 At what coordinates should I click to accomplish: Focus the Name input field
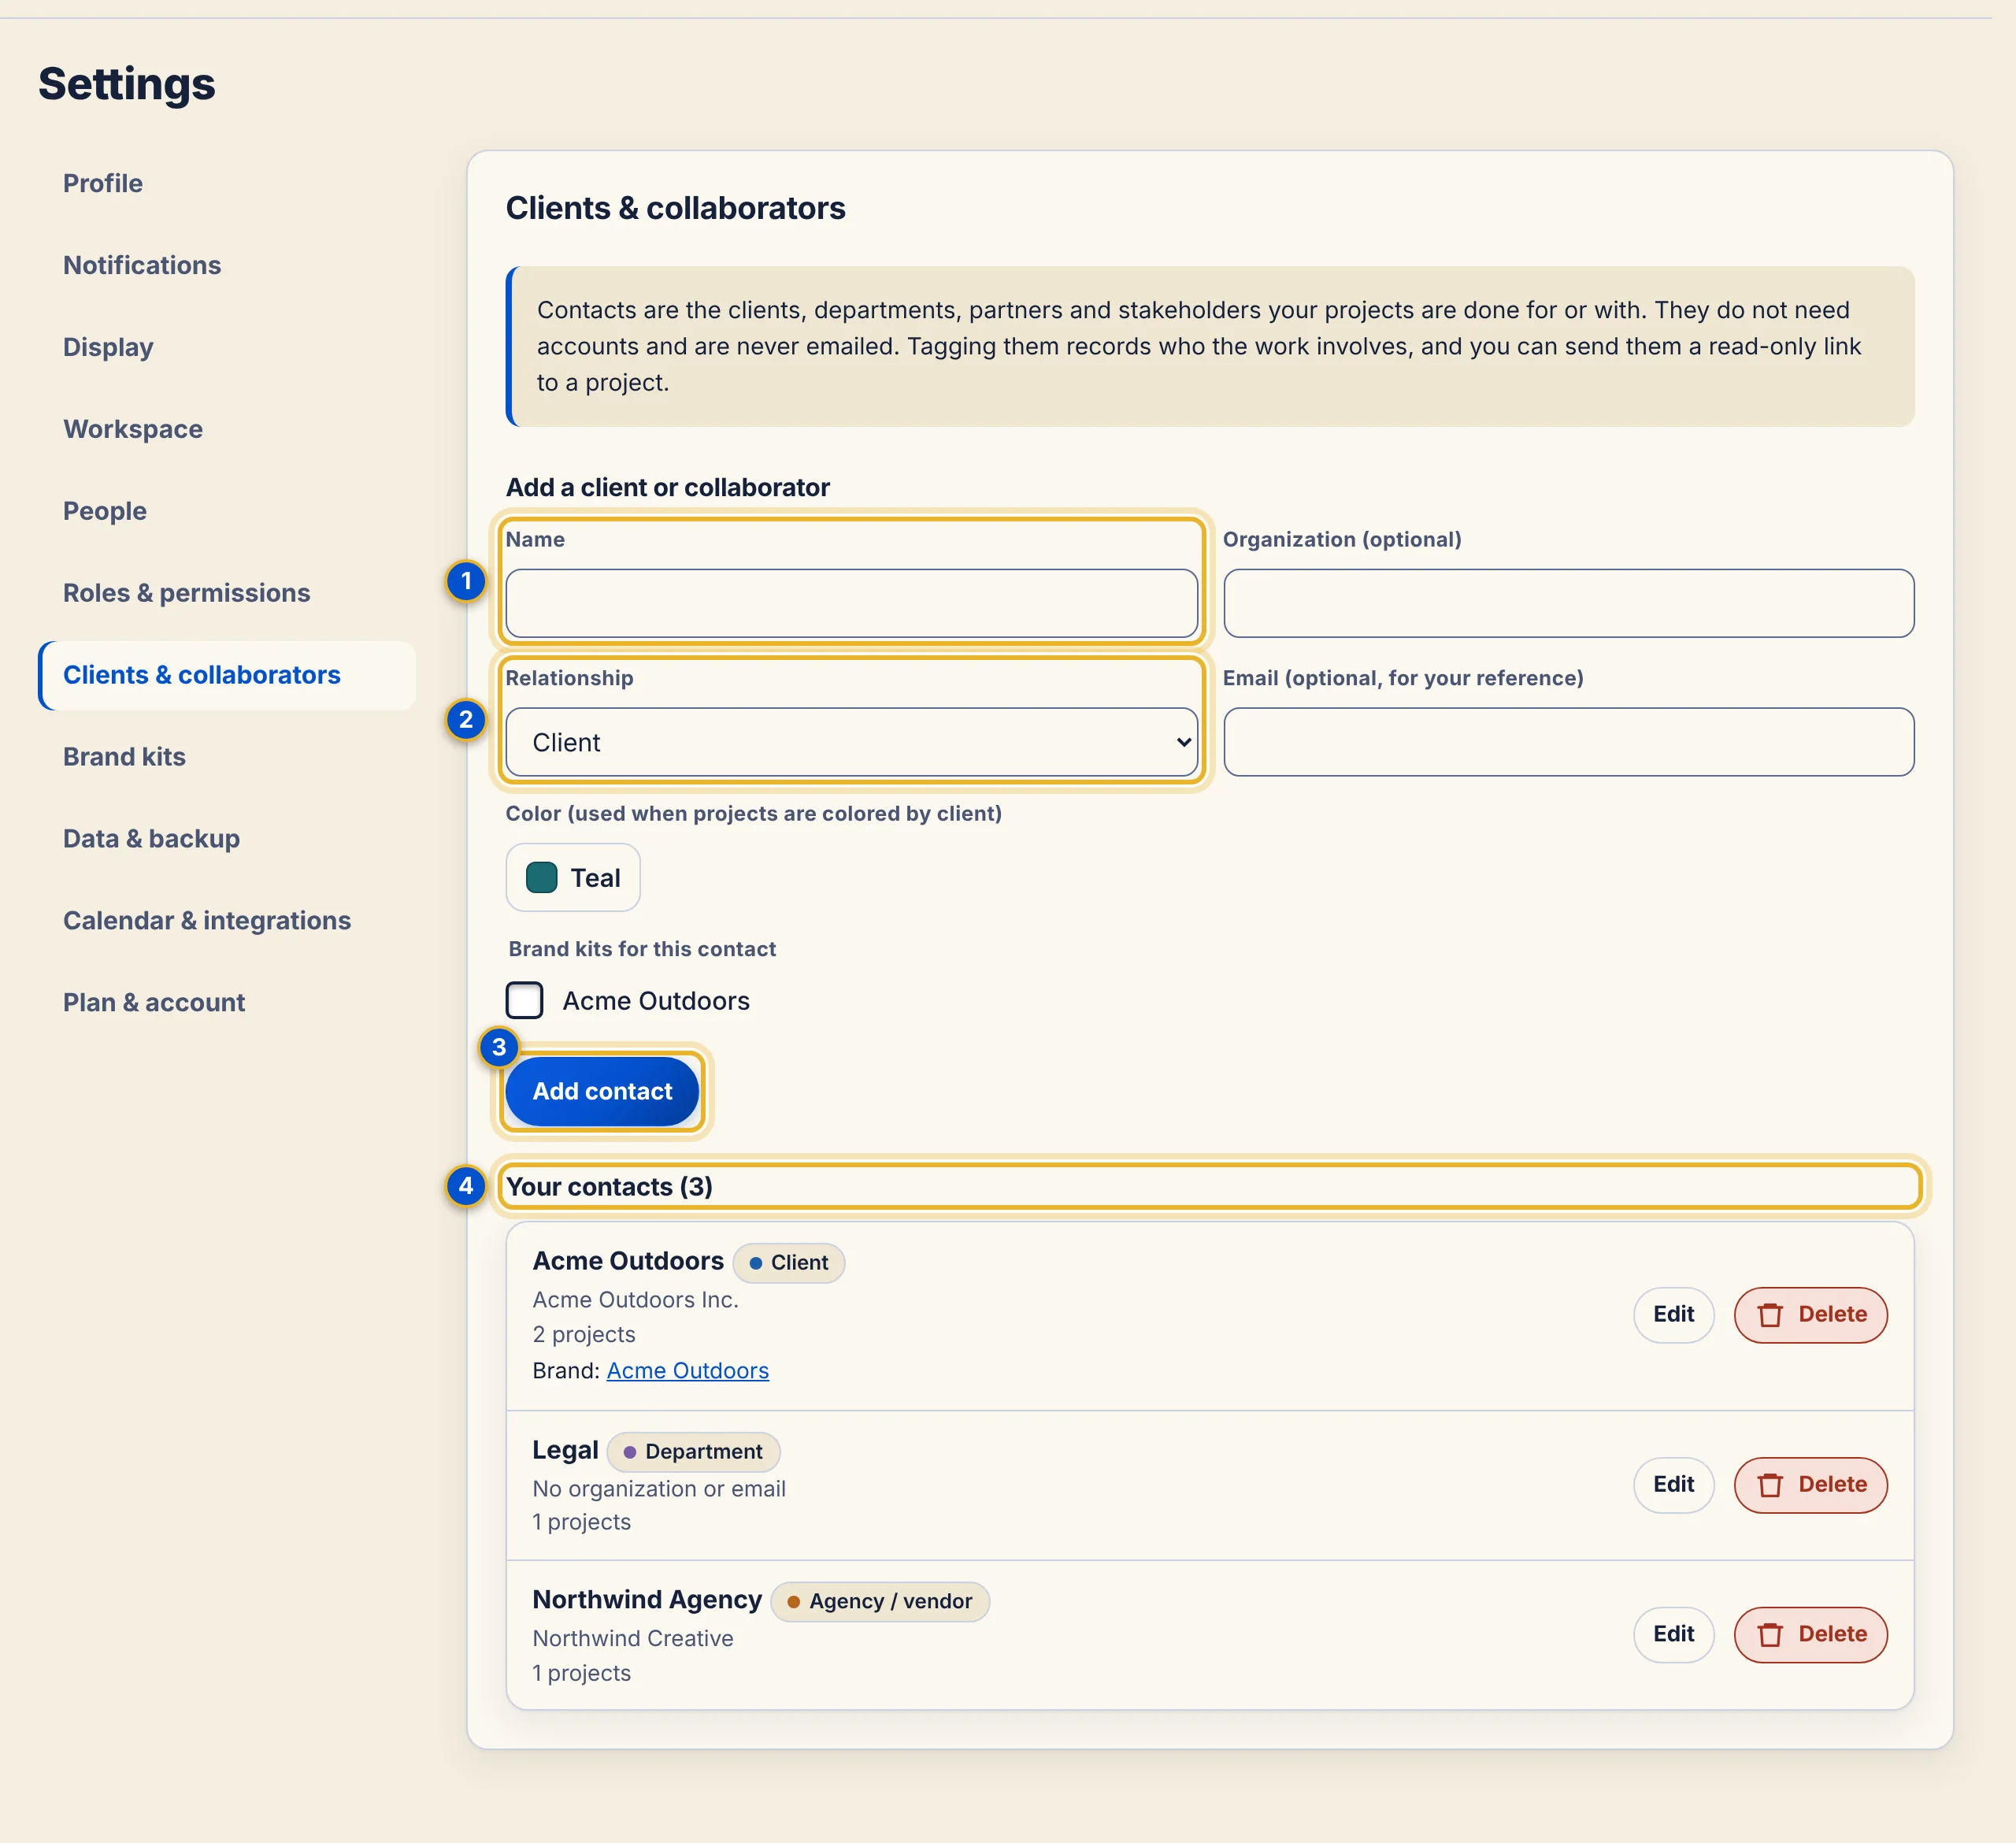tap(851, 604)
